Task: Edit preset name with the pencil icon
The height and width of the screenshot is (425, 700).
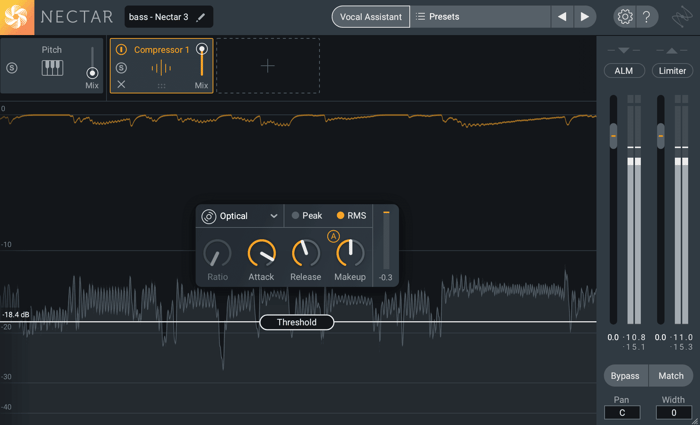Action: coord(201,17)
